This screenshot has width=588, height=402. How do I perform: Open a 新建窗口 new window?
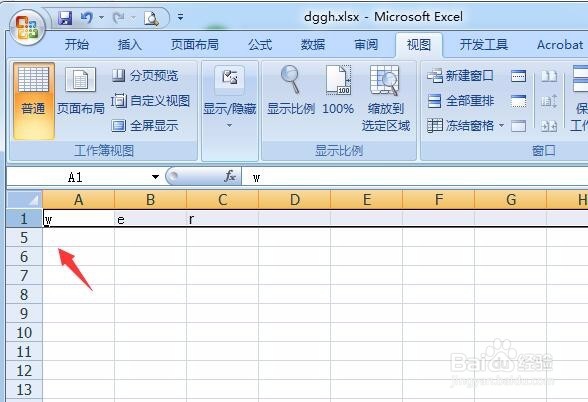[460, 76]
